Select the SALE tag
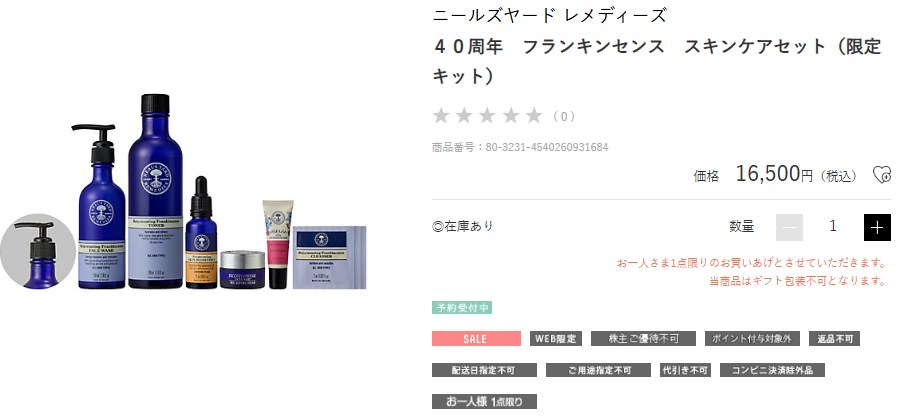 coord(476,339)
